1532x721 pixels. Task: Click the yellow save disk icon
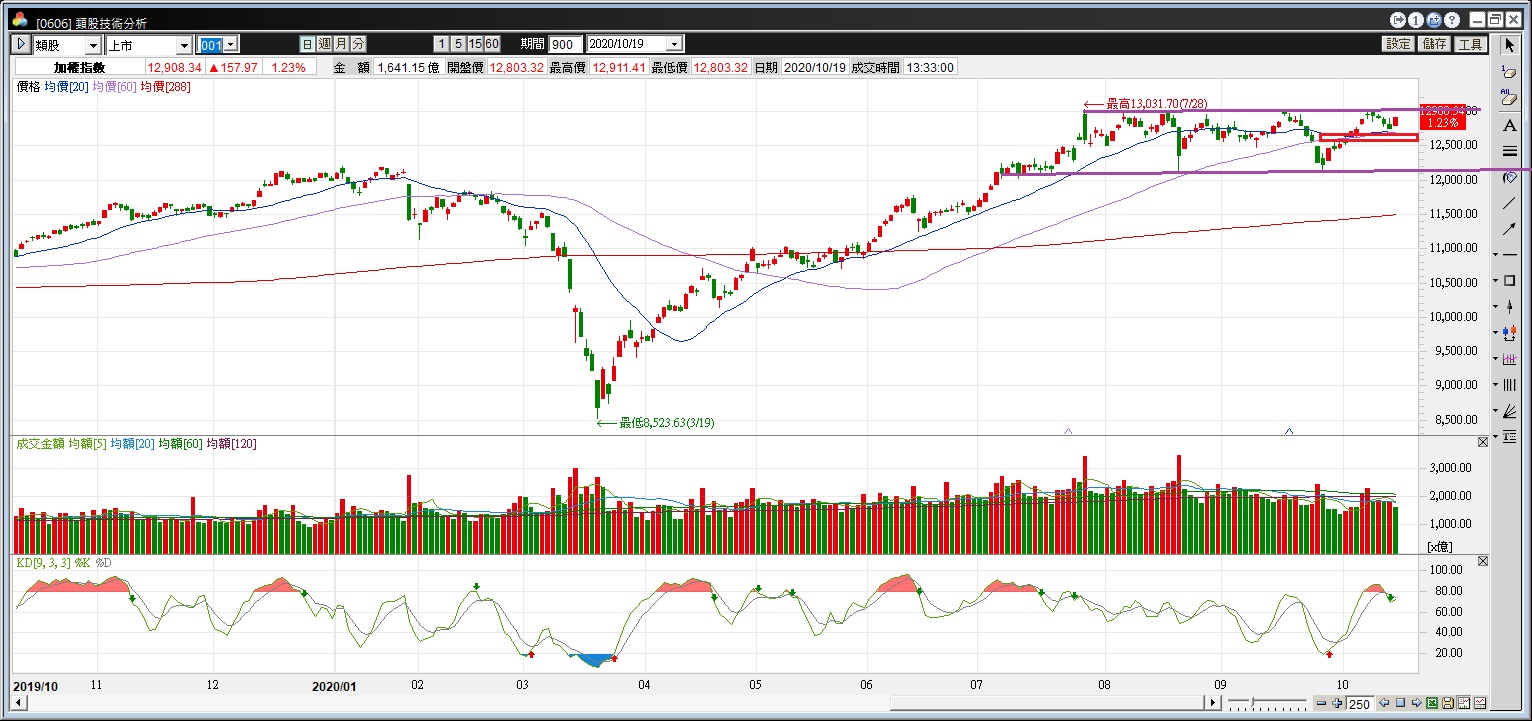coord(1448,704)
